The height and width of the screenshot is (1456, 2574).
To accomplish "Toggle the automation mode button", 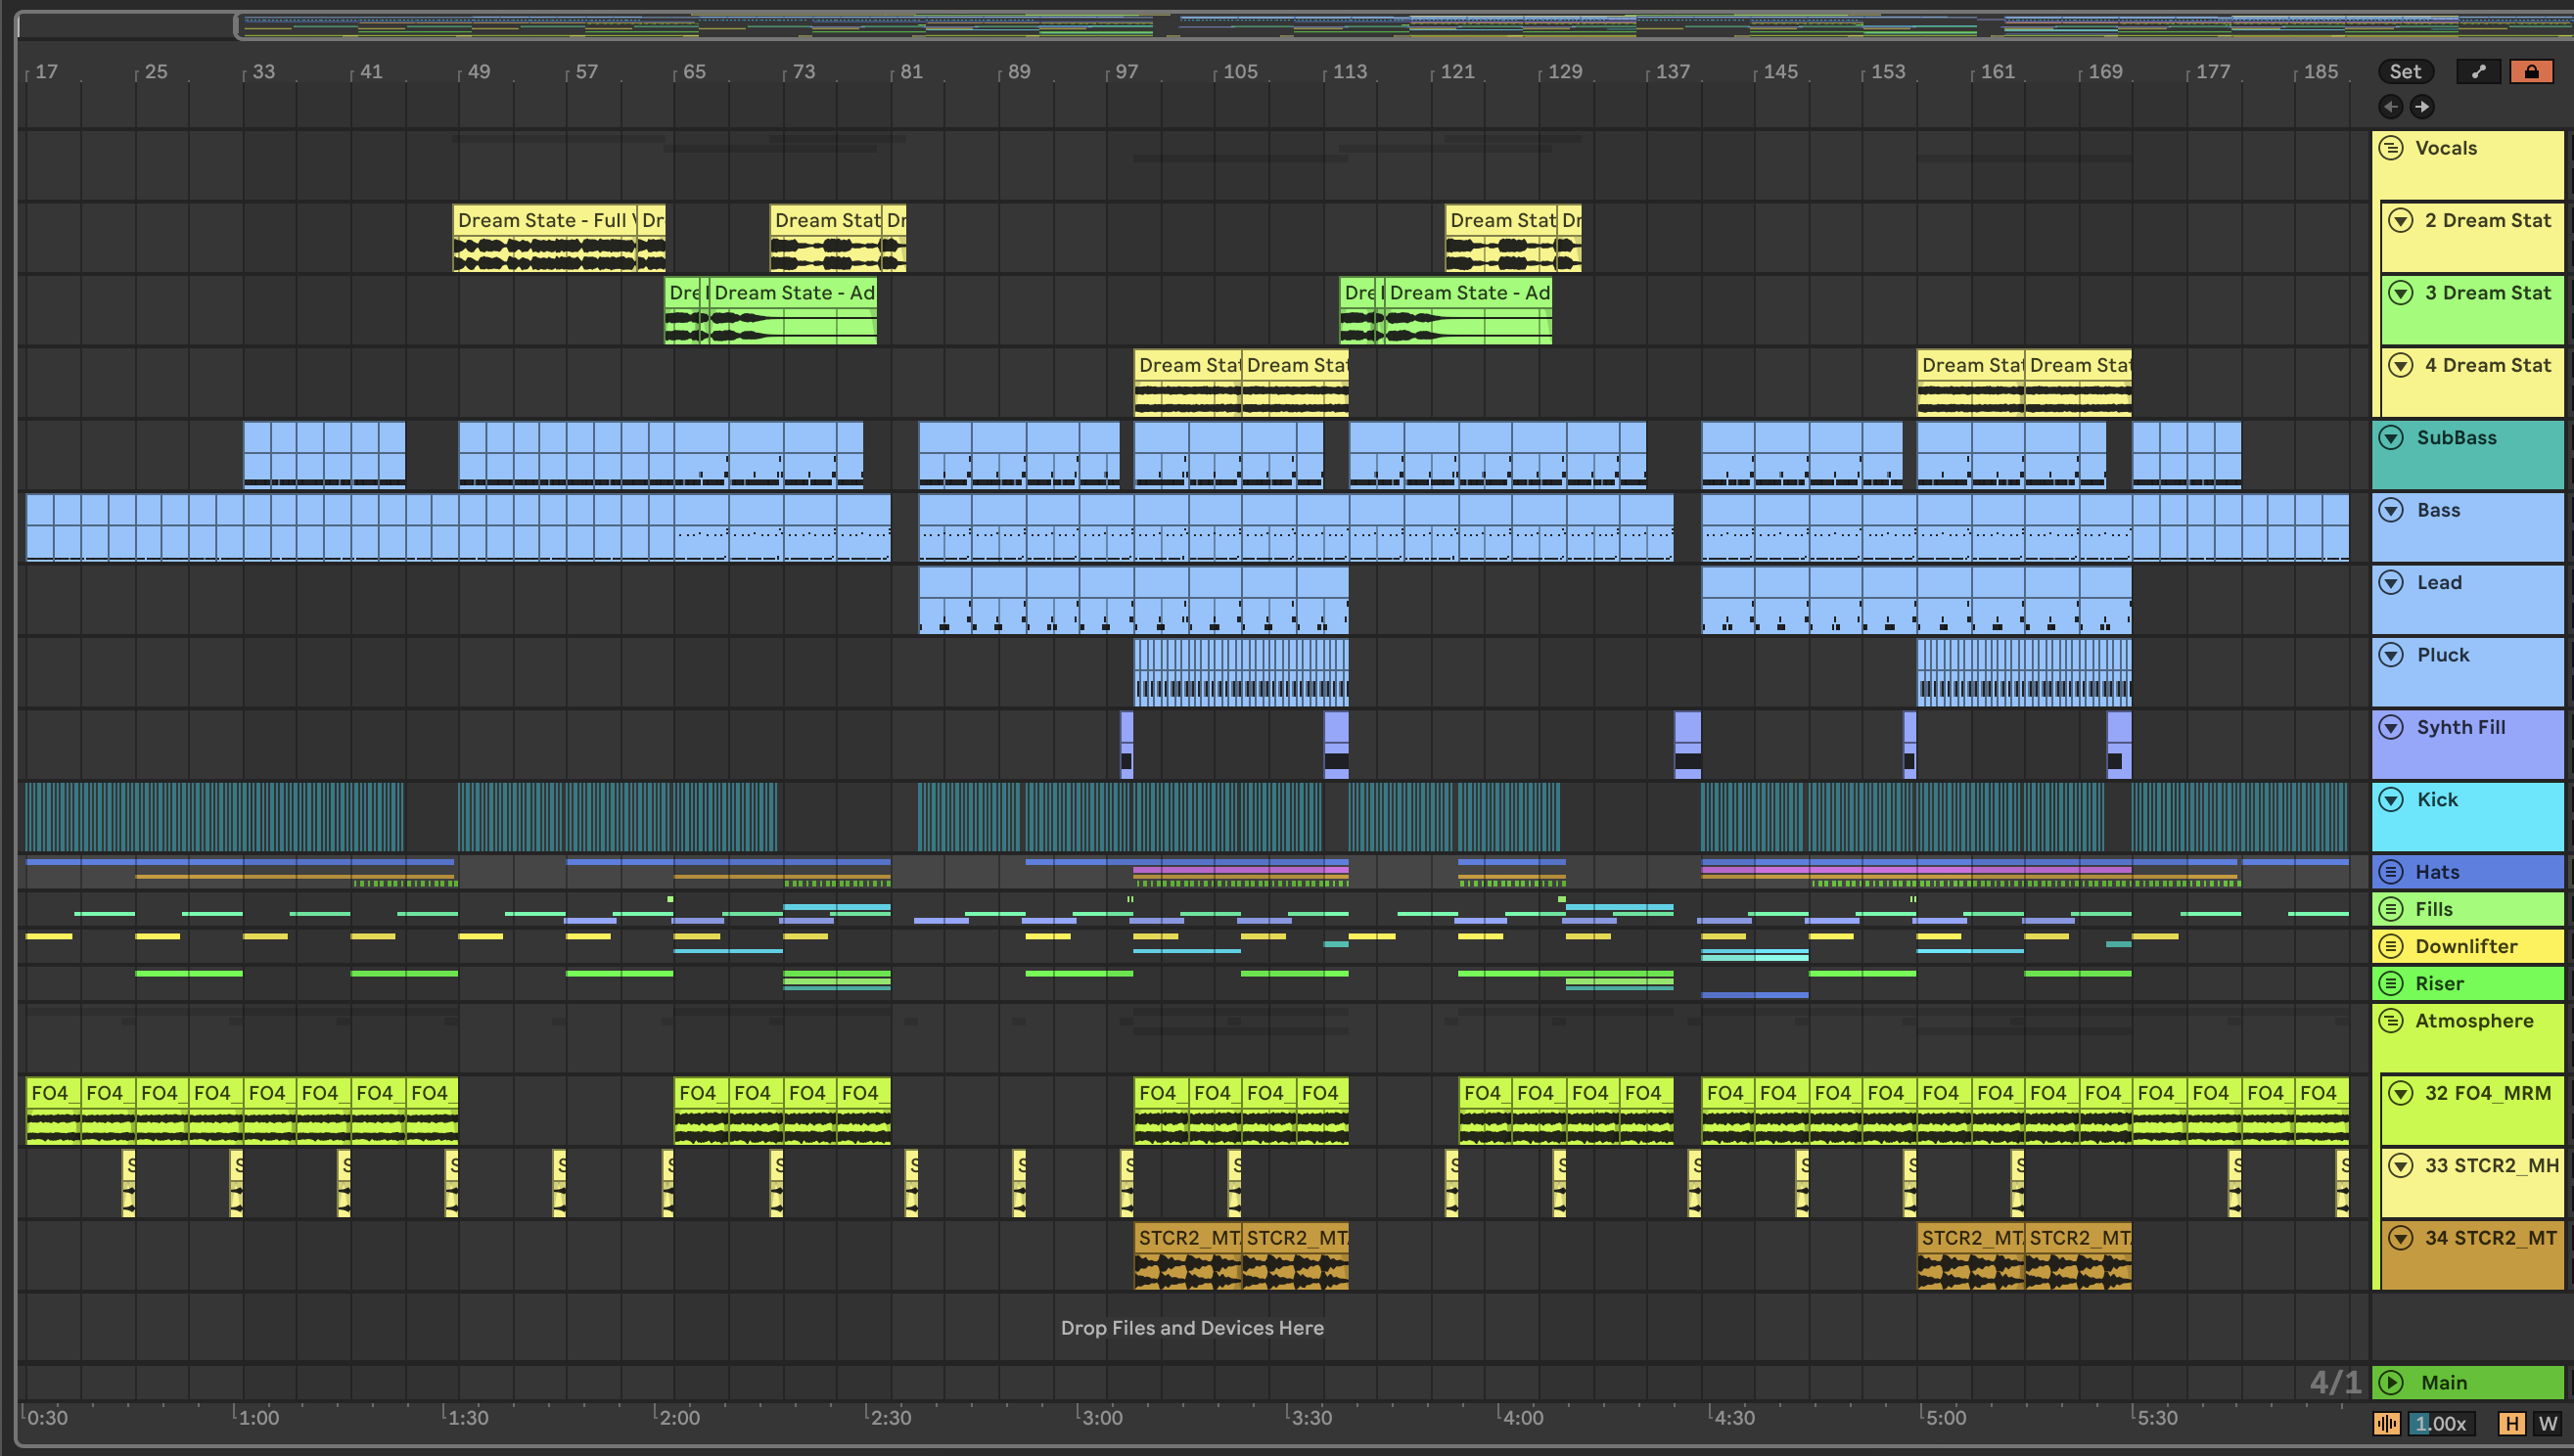I will pyautogui.click(x=2478, y=71).
